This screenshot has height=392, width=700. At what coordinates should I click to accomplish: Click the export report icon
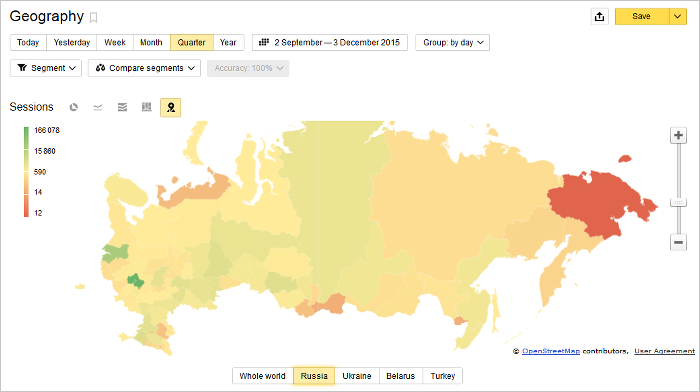tap(599, 17)
